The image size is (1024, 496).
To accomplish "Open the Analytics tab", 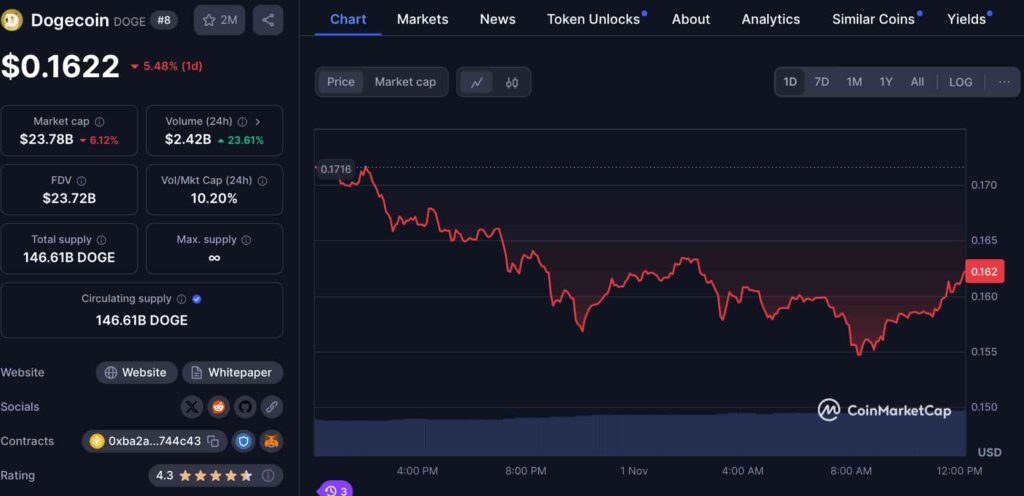I will click(x=771, y=20).
